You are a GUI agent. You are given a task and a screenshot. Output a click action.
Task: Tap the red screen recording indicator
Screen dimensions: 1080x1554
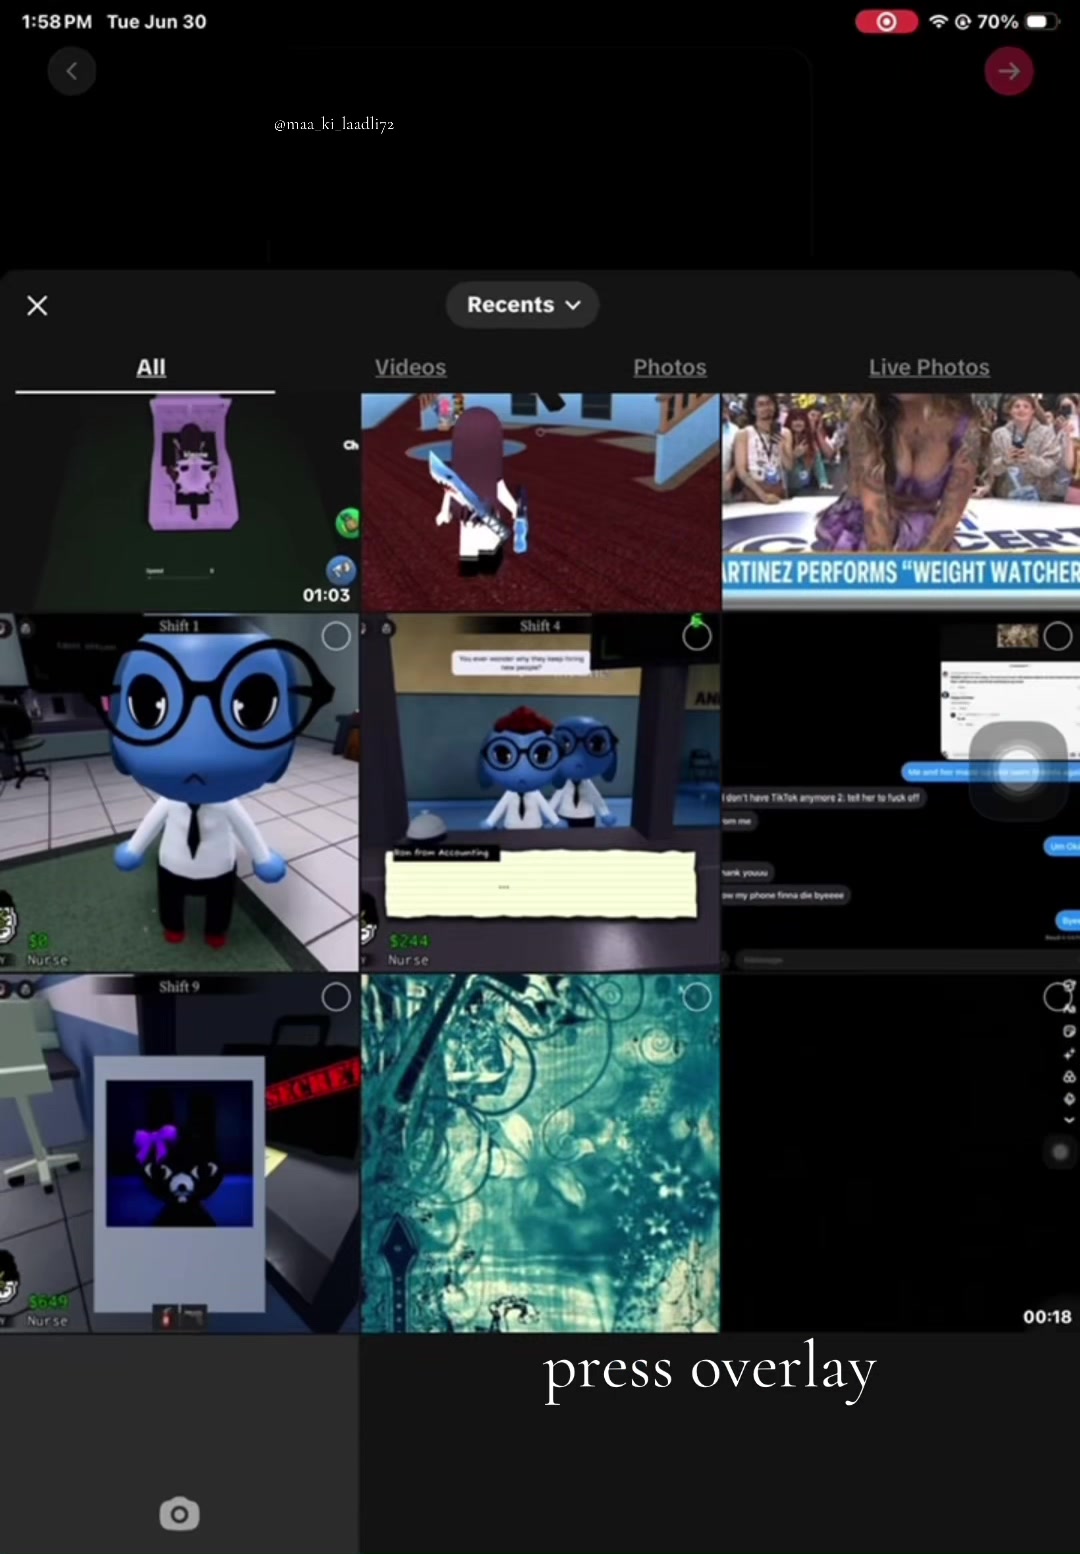(x=886, y=22)
